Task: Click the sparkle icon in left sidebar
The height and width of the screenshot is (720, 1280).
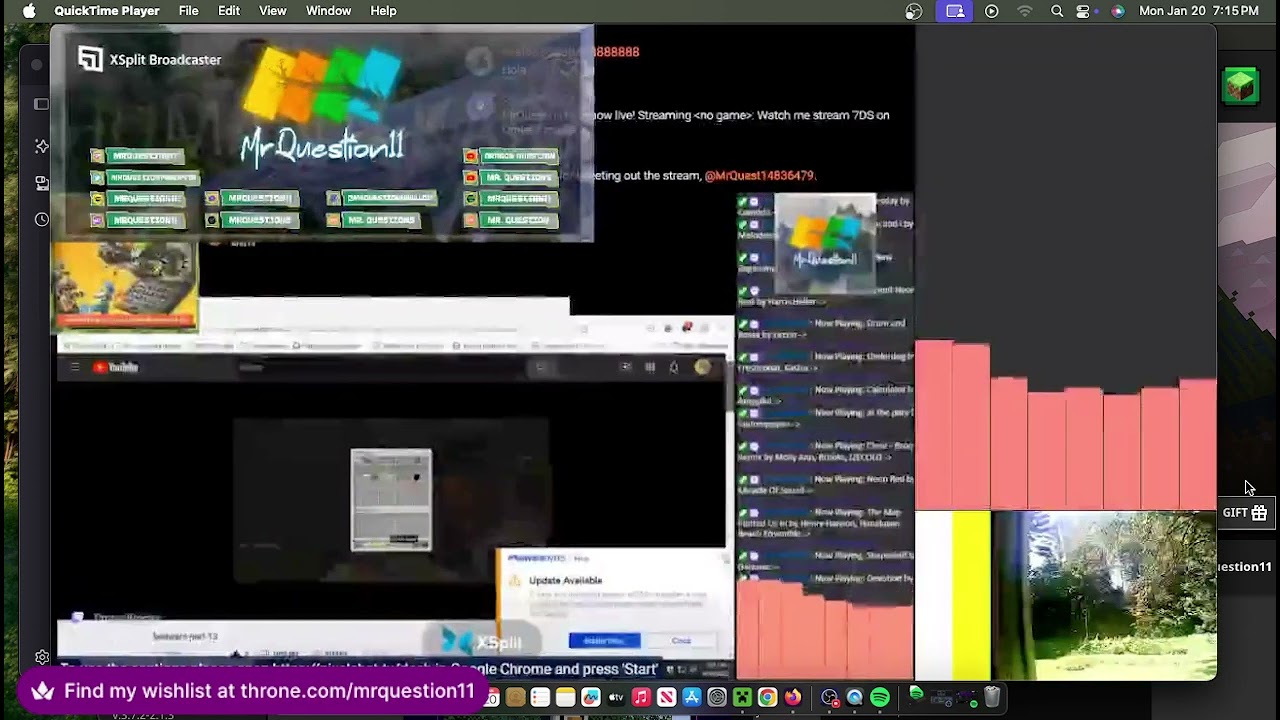Action: (41, 146)
